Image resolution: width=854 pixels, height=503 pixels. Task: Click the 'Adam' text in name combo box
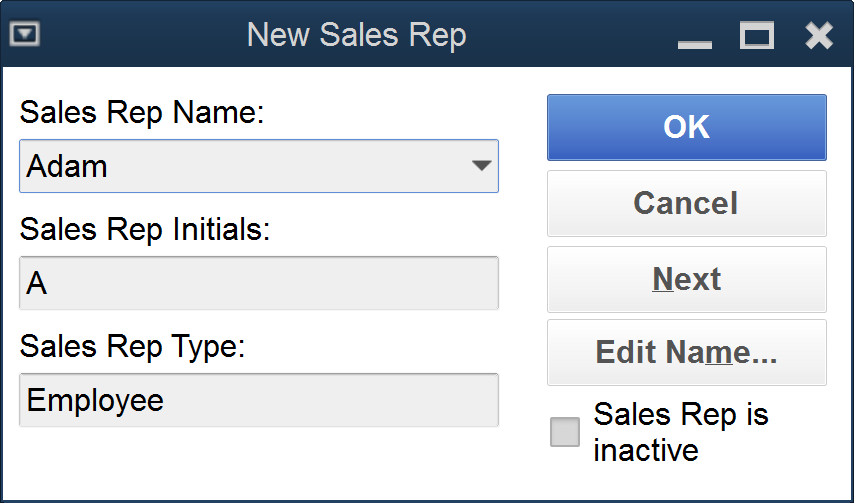click(x=67, y=166)
